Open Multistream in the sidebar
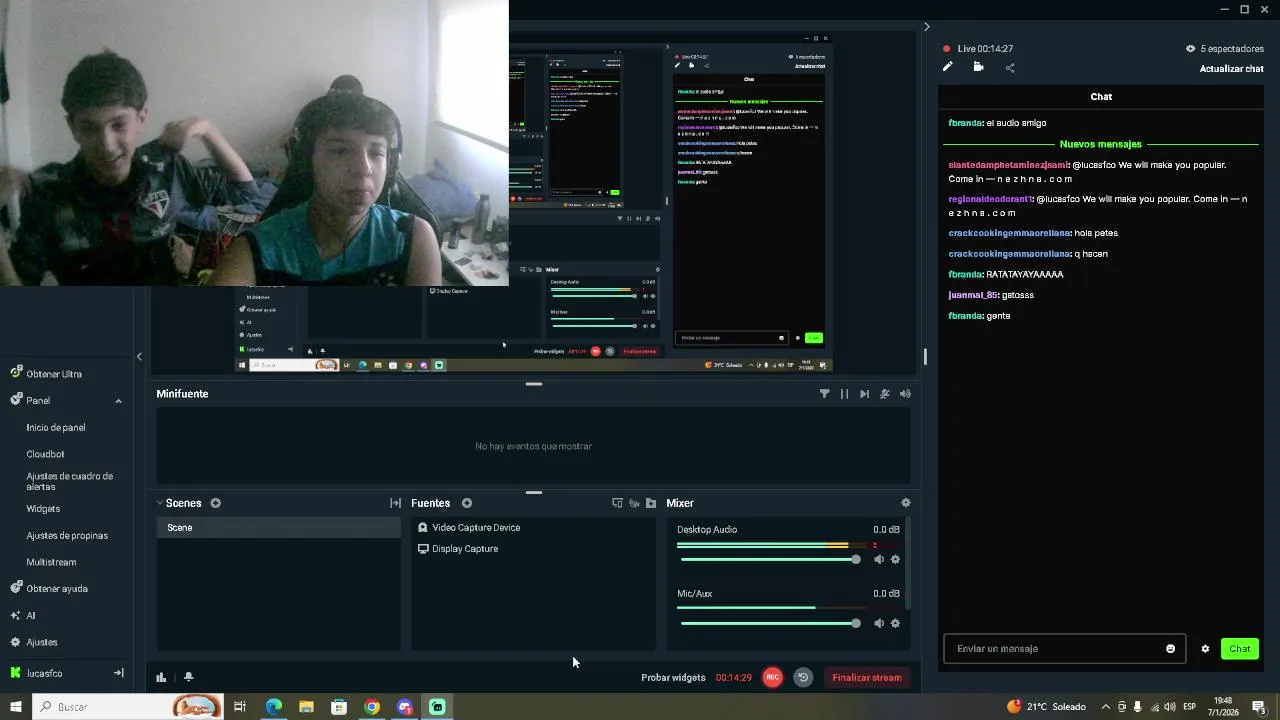 tap(51, 562)
